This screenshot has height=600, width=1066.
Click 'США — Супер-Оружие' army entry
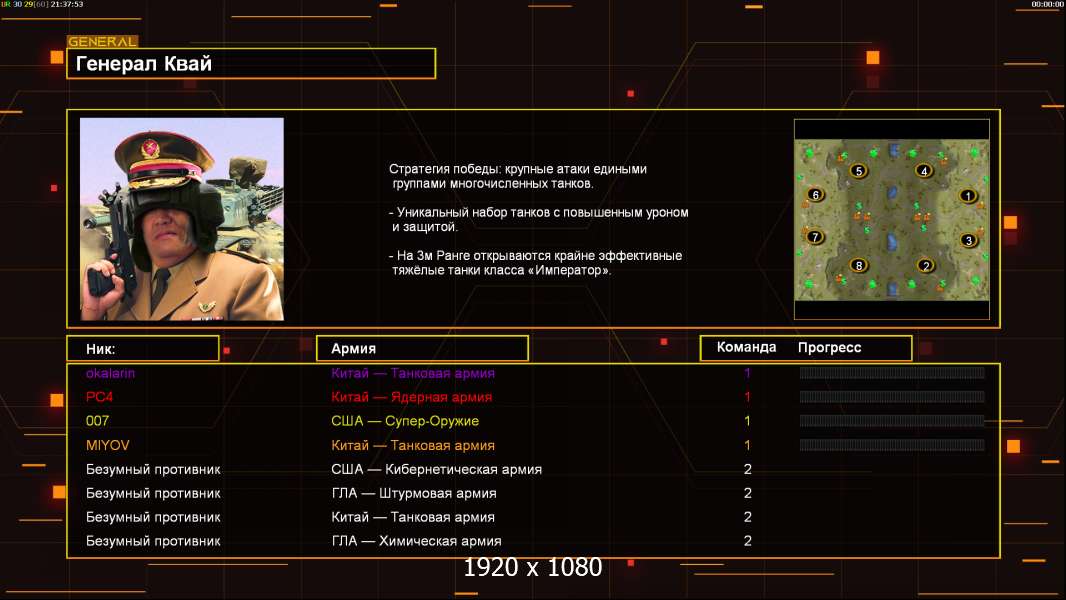pyautogui.click(x=405, y=421)
